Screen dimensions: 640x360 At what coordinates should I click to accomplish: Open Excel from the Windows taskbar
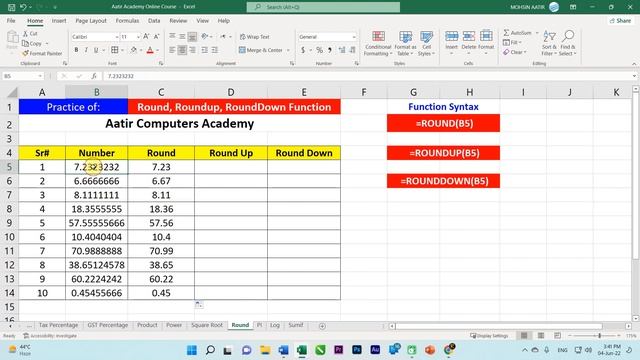point(302,350)
